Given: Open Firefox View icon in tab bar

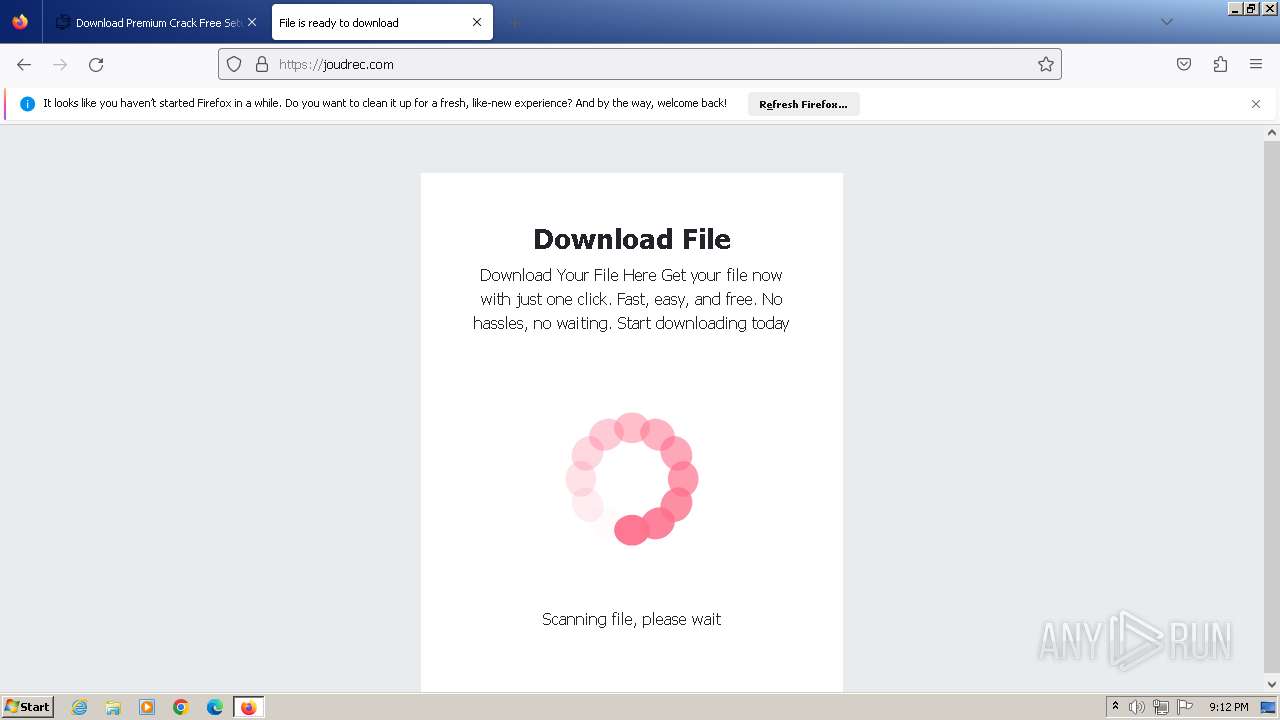Looking at the screenshot, I should (x=20, y=22).
